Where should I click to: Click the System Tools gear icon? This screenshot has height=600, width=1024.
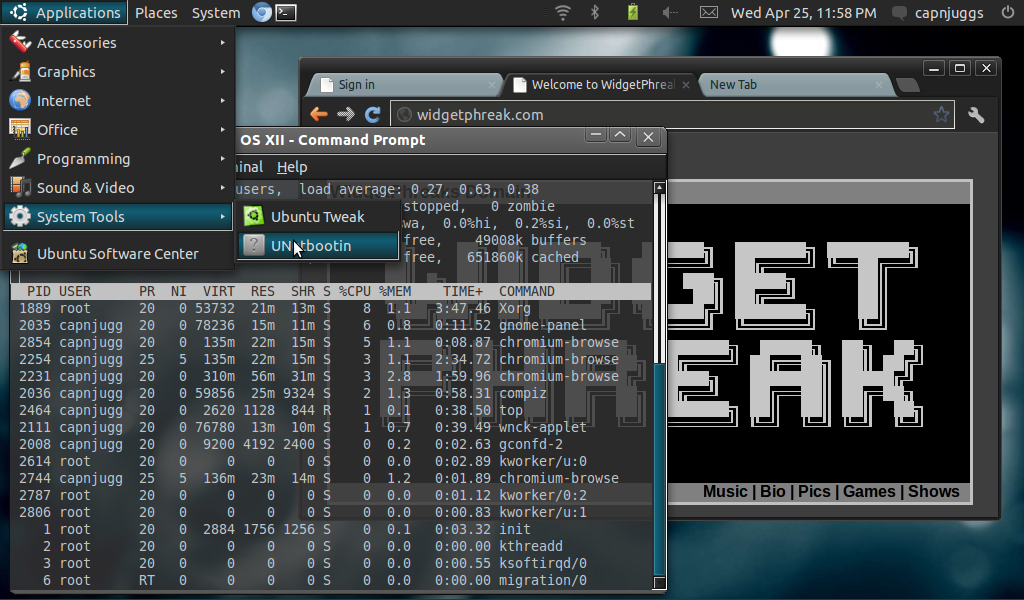(20, 217)
